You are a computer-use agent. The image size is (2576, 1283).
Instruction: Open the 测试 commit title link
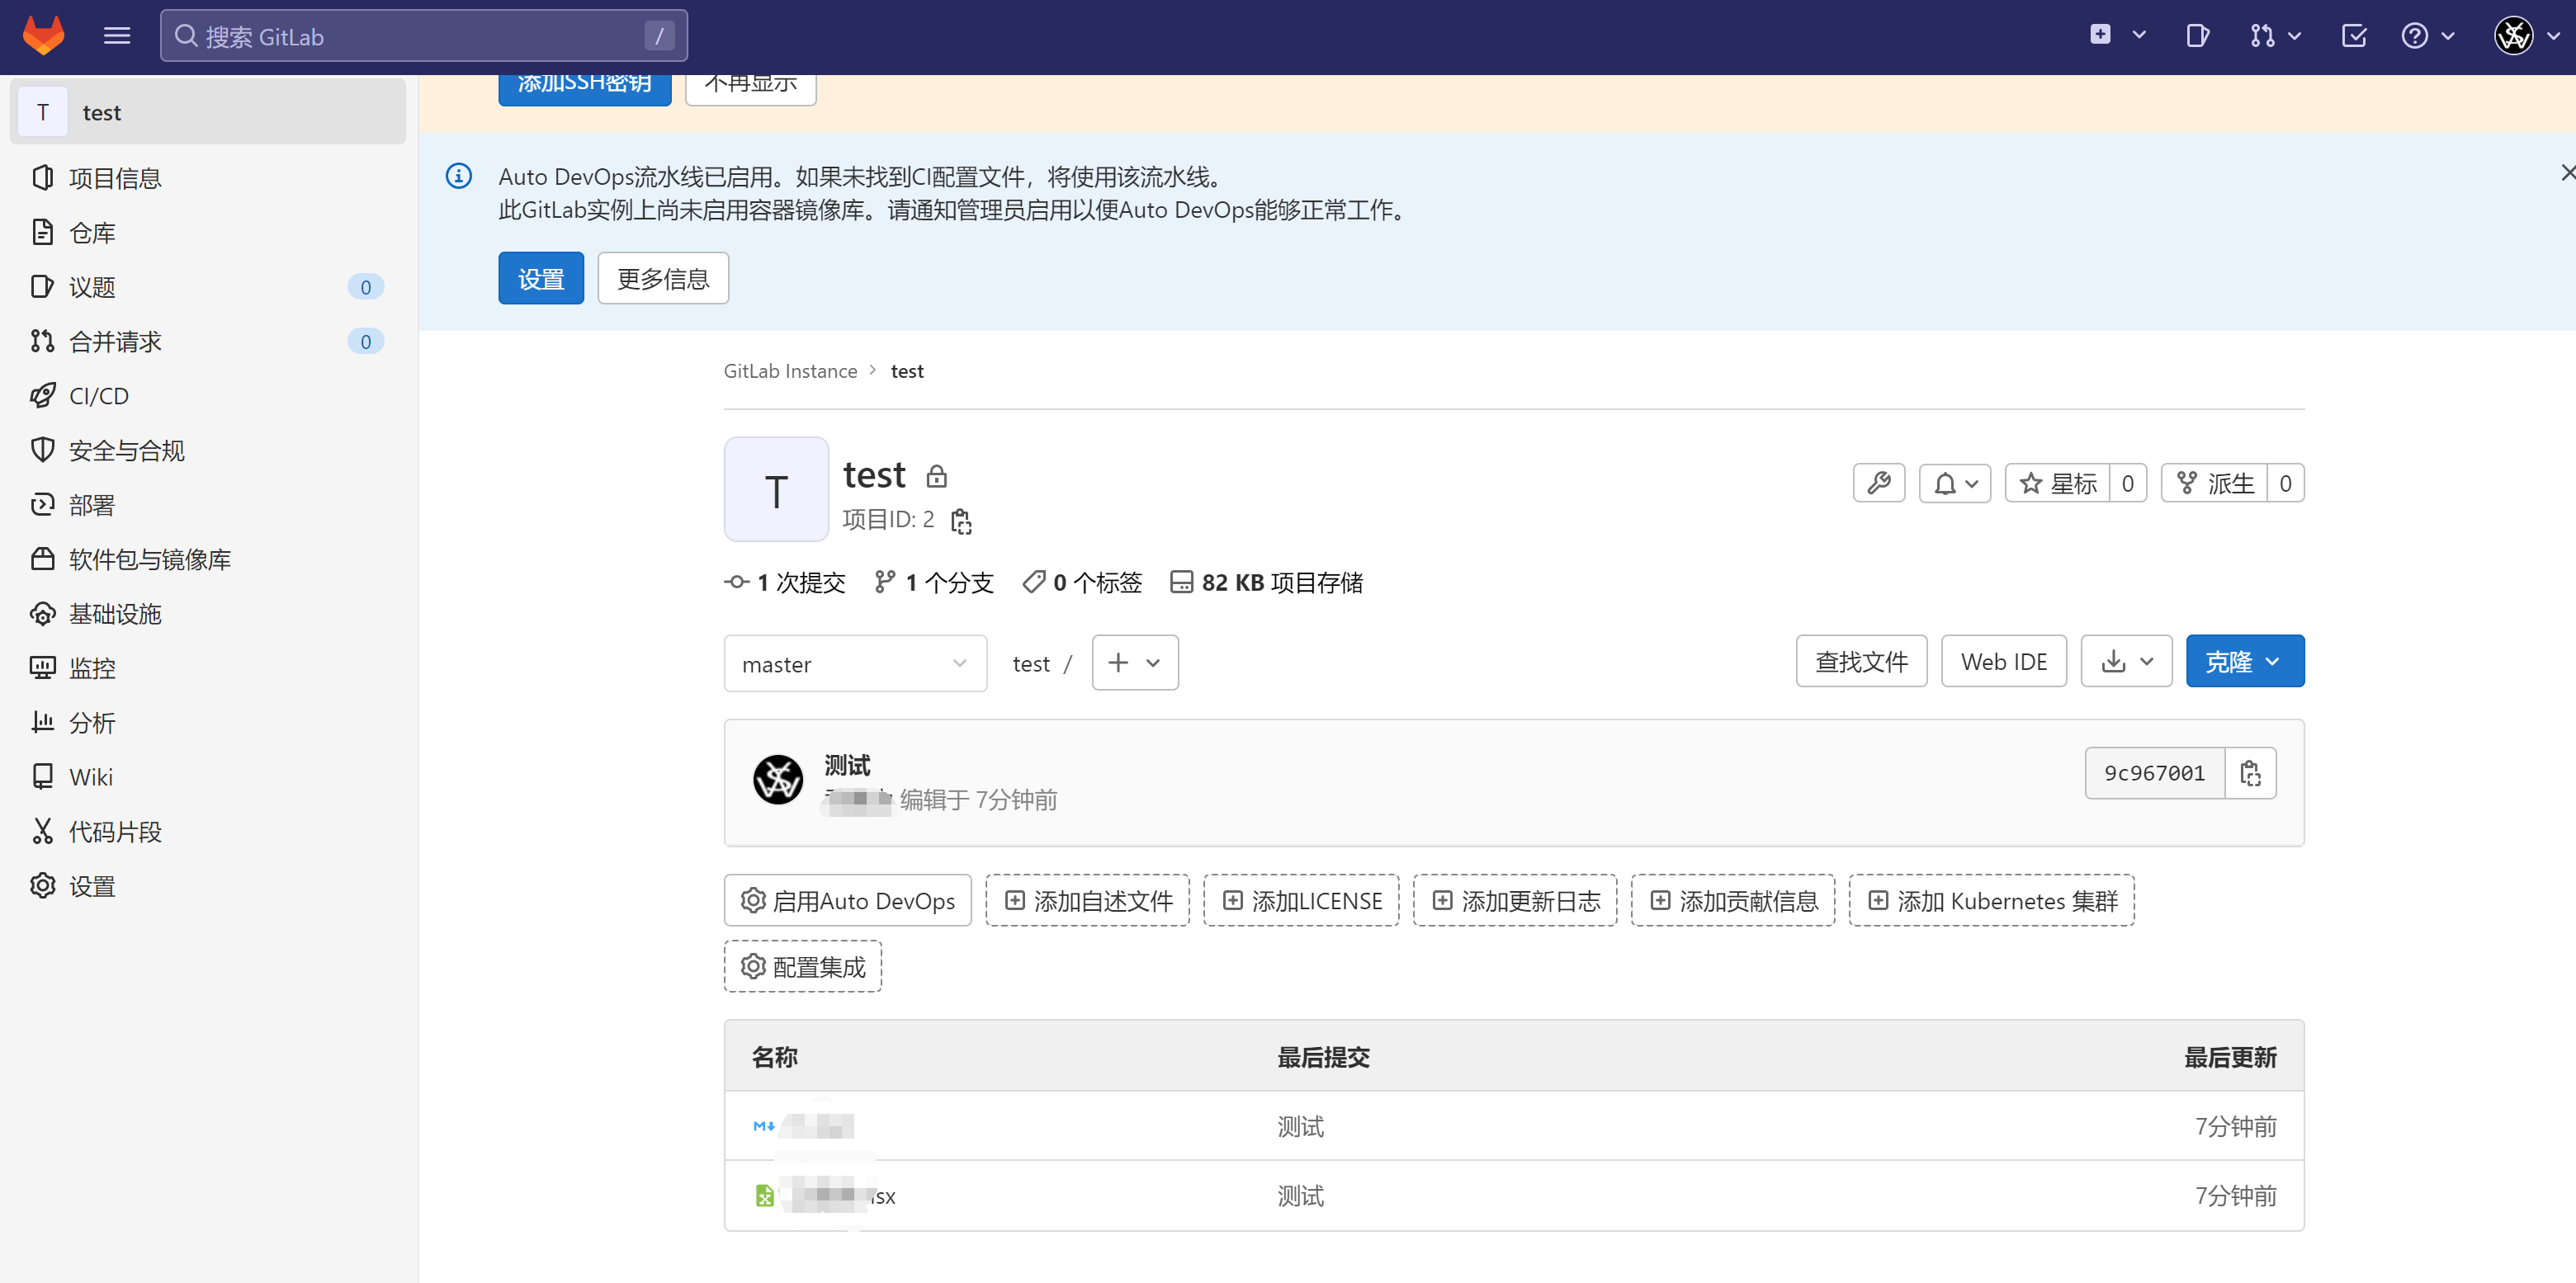point(847,765)
